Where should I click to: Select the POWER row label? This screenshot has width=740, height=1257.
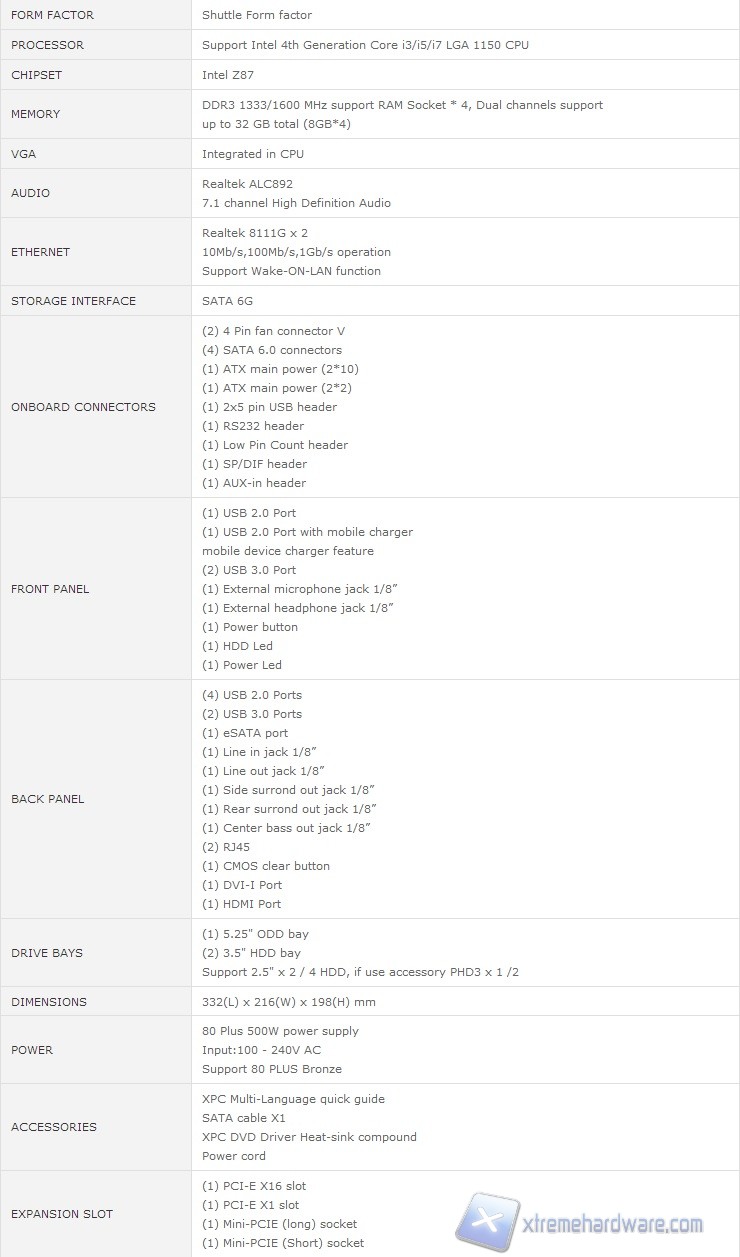(x=32, y=1050)
